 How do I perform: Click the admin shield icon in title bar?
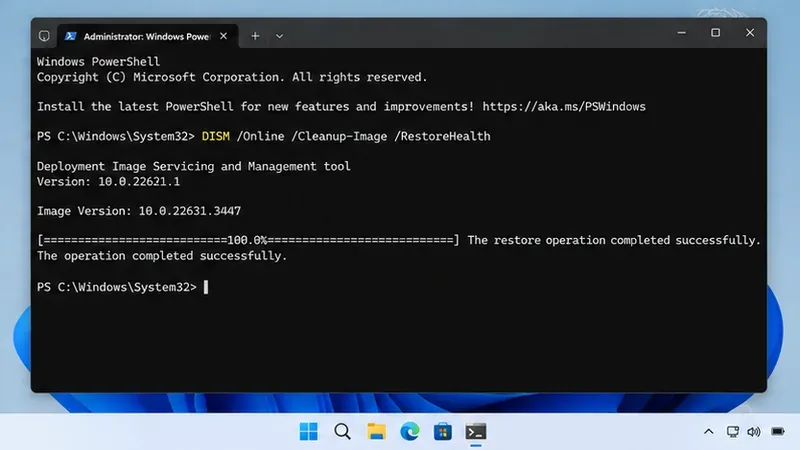pyautogui.click(x=44, y=36)
